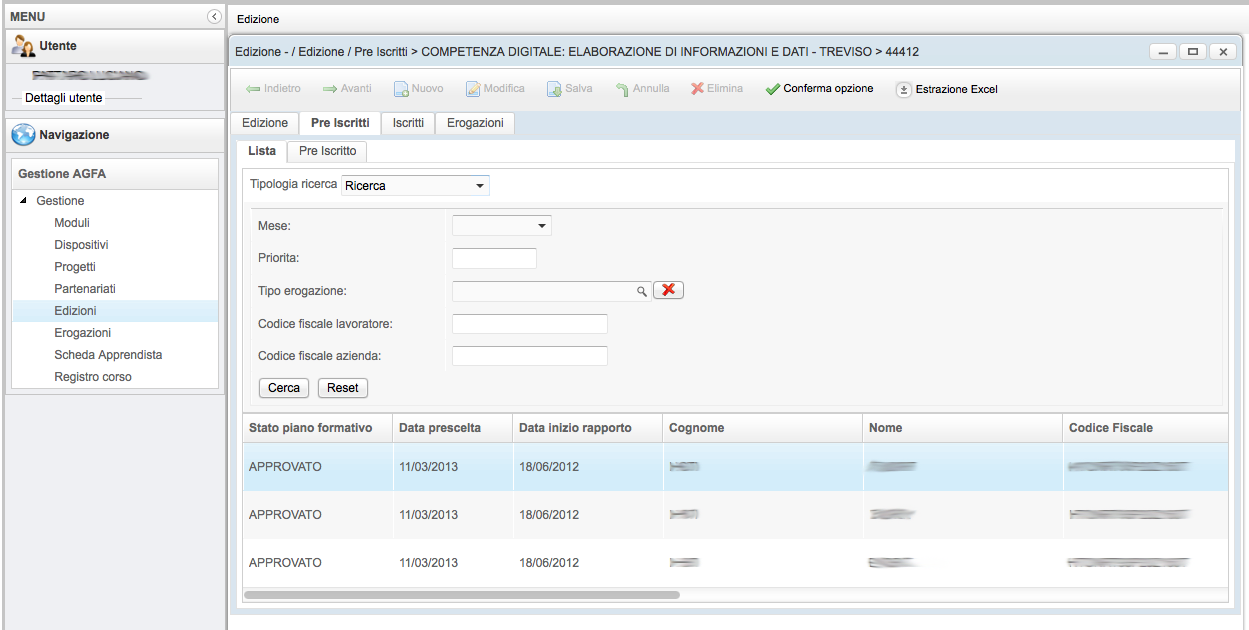Click the Elimina red cross toolbar icon
Screen dimensions: 1249x630
[x=697, y=89]
